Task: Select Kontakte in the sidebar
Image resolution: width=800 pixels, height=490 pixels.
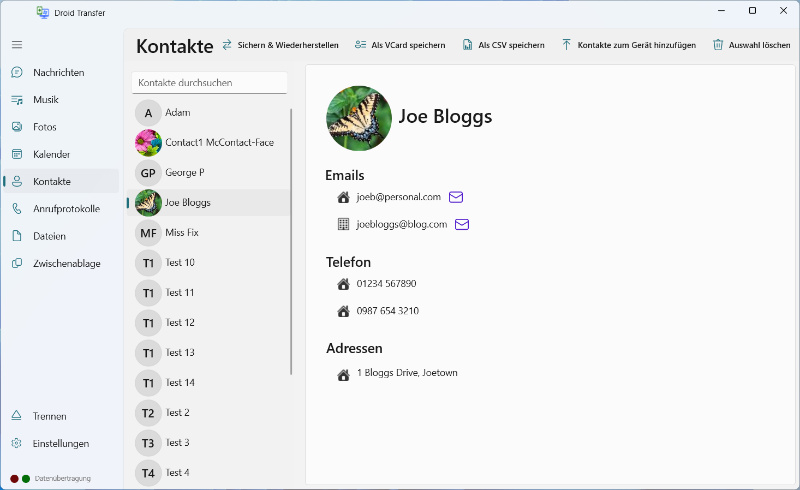Action: 61,182
